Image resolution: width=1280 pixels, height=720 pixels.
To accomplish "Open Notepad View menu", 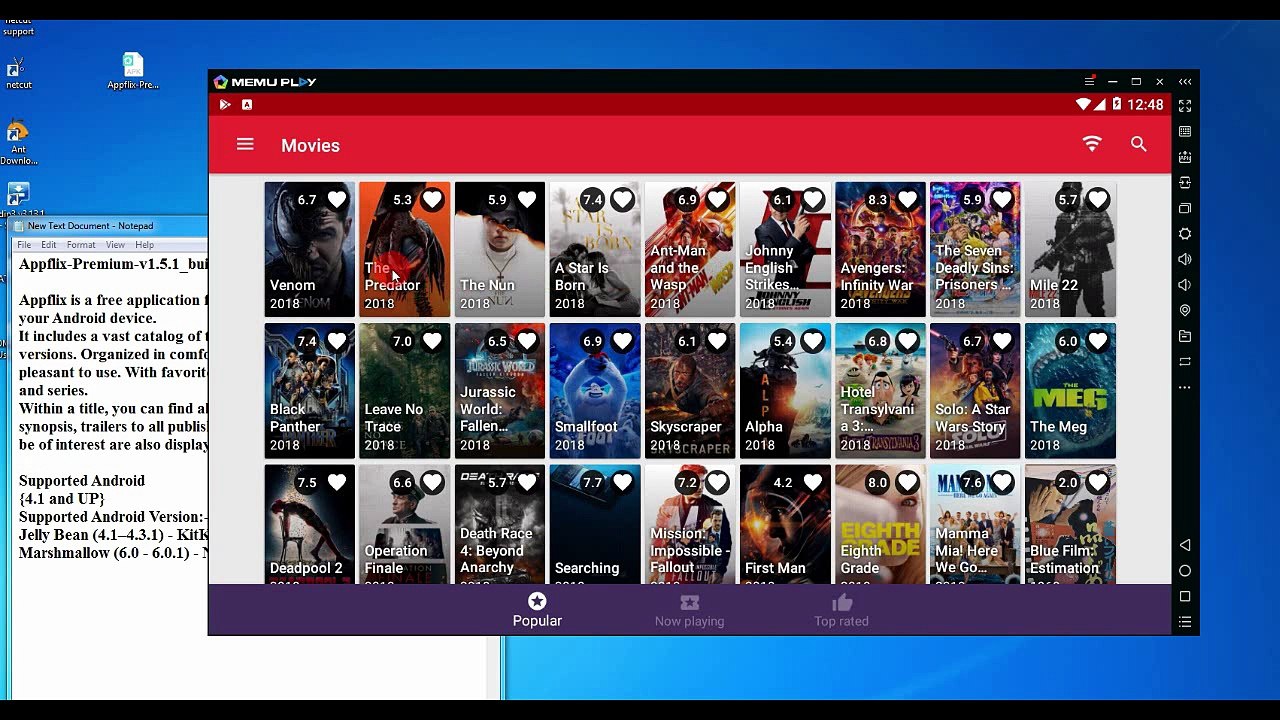I will pyautogui.click(x=115, y=245).
